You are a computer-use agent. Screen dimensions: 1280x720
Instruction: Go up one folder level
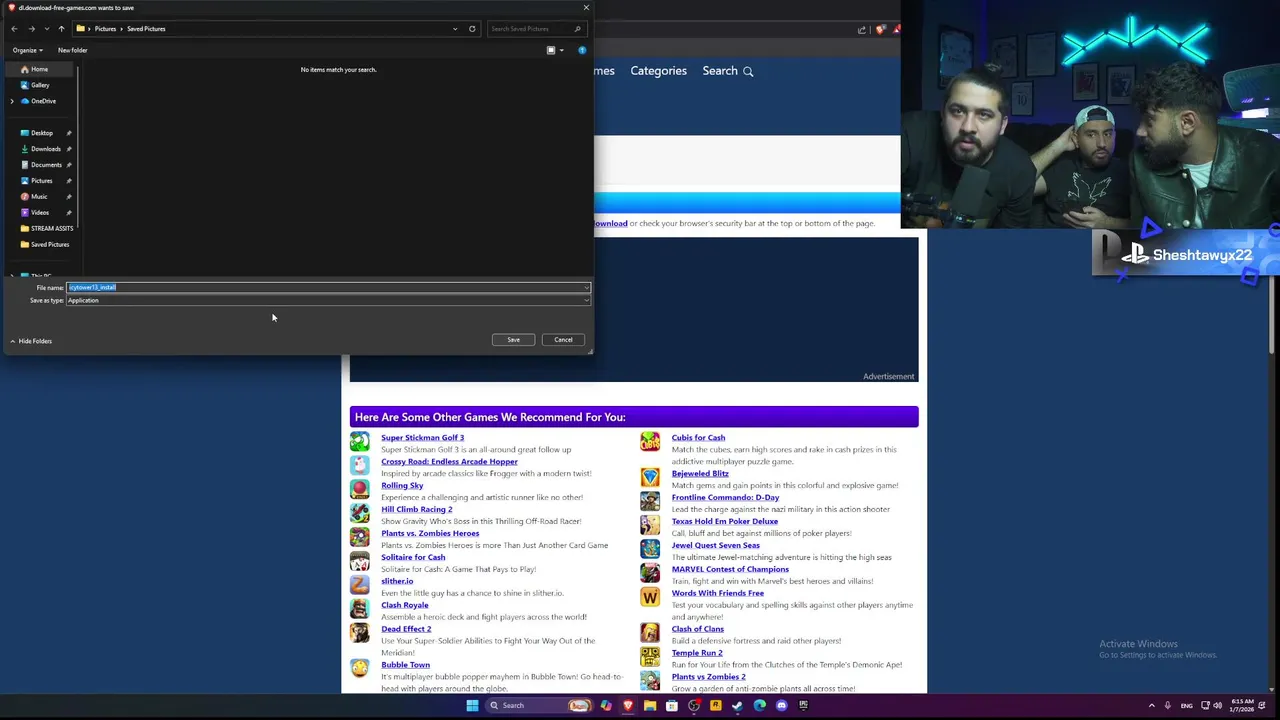click(x=61, y=29)
